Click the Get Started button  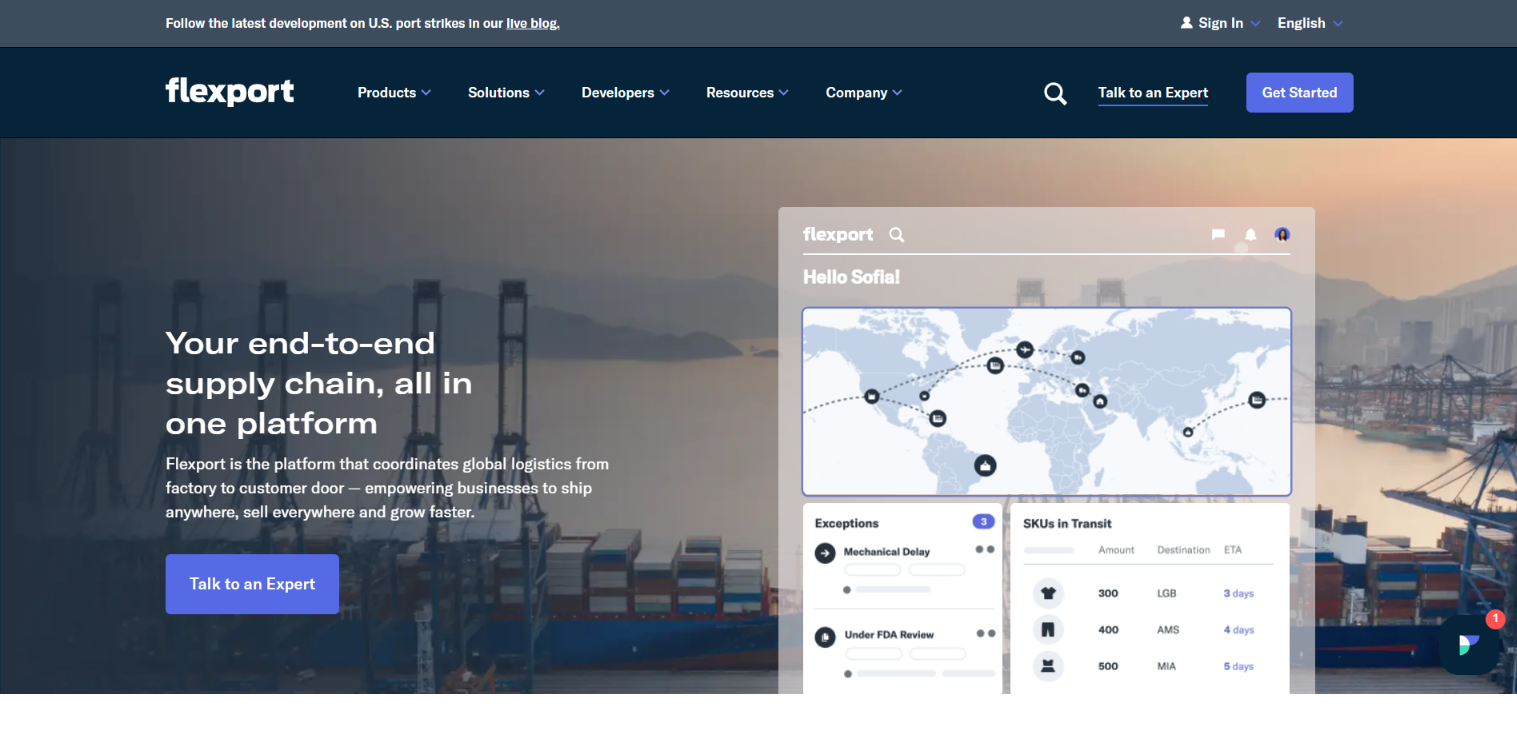coord(1299,92)
